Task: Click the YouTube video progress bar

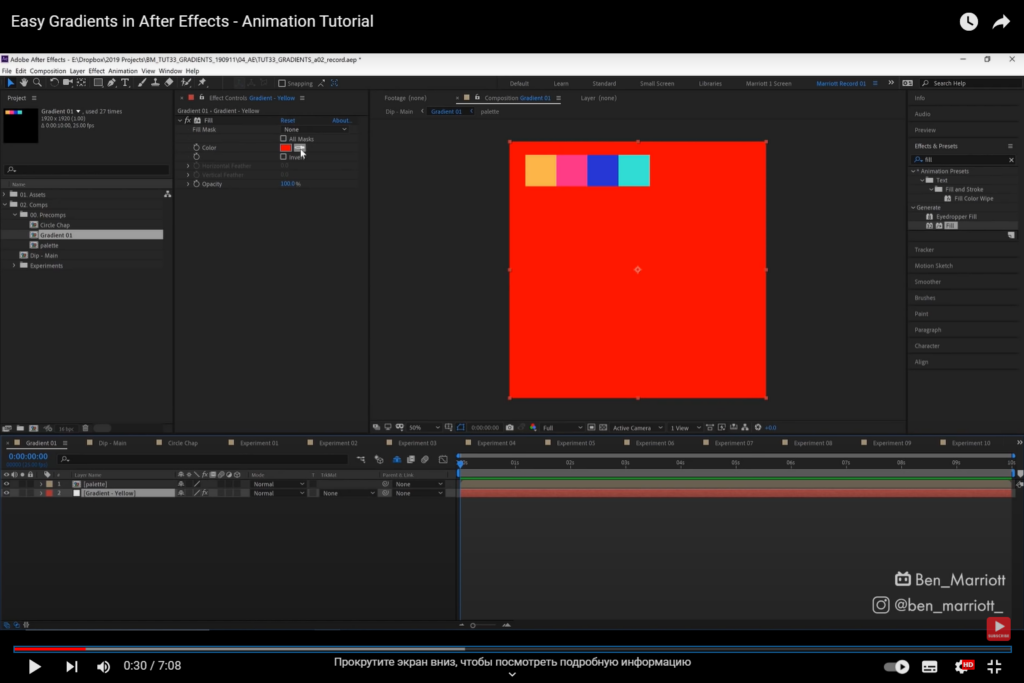Action: [x=512, y=649]
